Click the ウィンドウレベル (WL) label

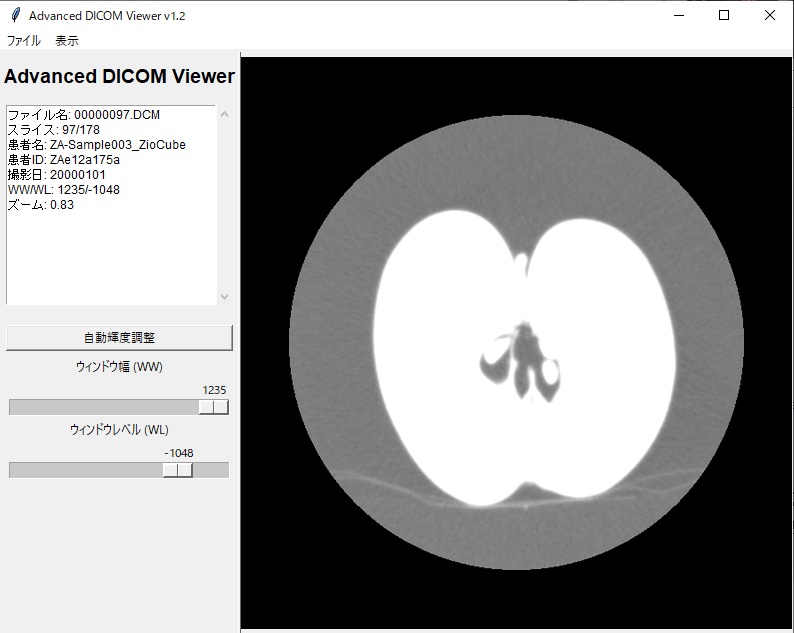120,429
